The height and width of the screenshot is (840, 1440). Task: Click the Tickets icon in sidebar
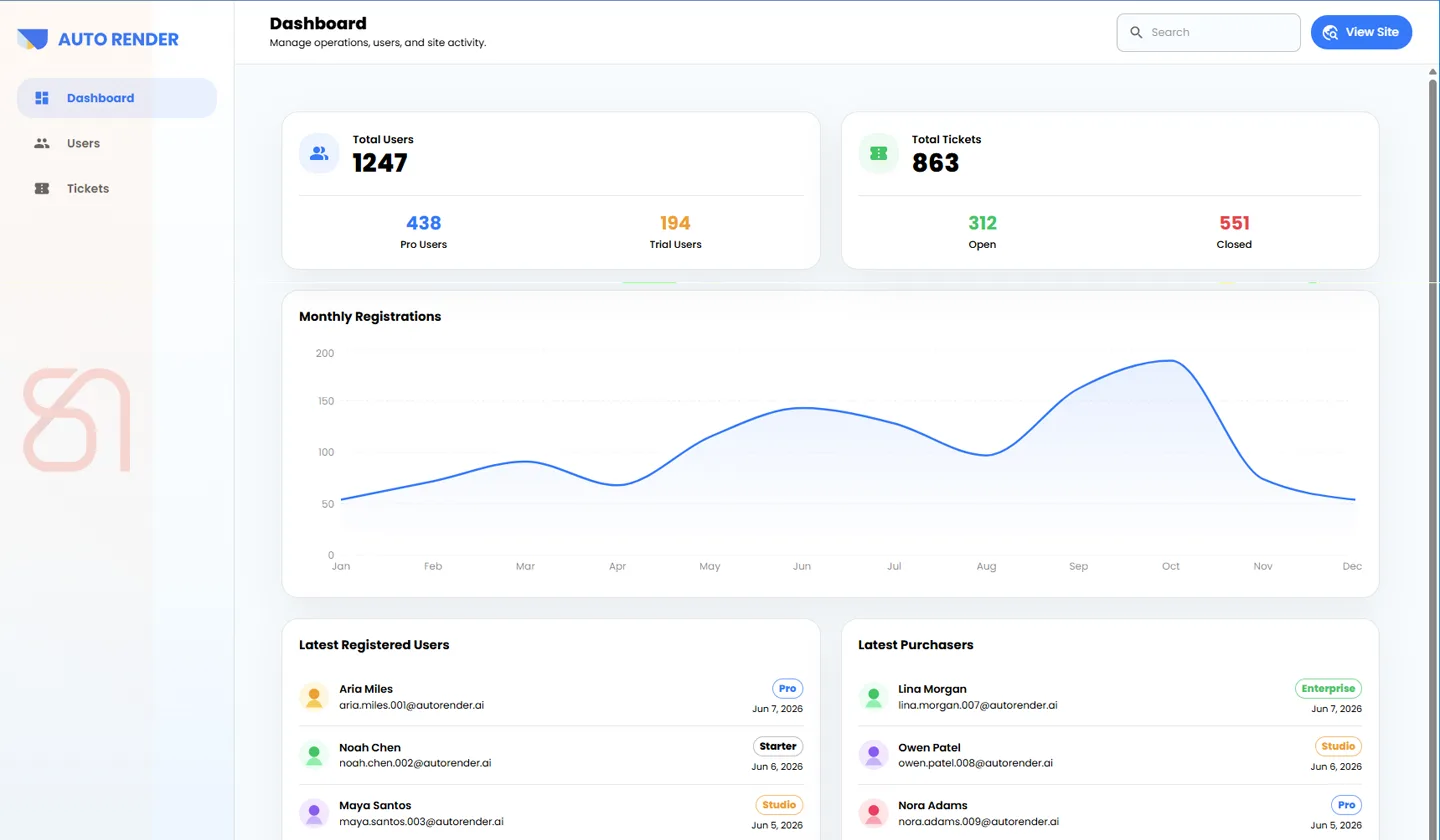coord(42,188)
